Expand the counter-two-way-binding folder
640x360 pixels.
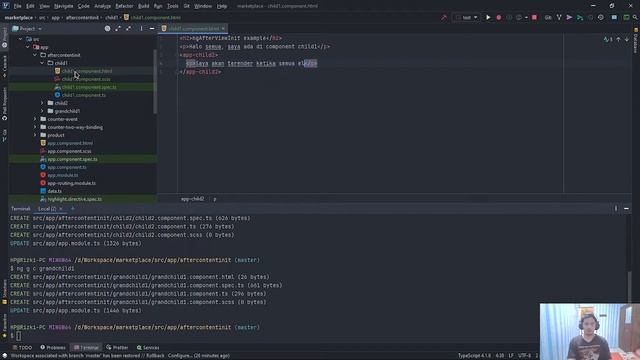35,127
